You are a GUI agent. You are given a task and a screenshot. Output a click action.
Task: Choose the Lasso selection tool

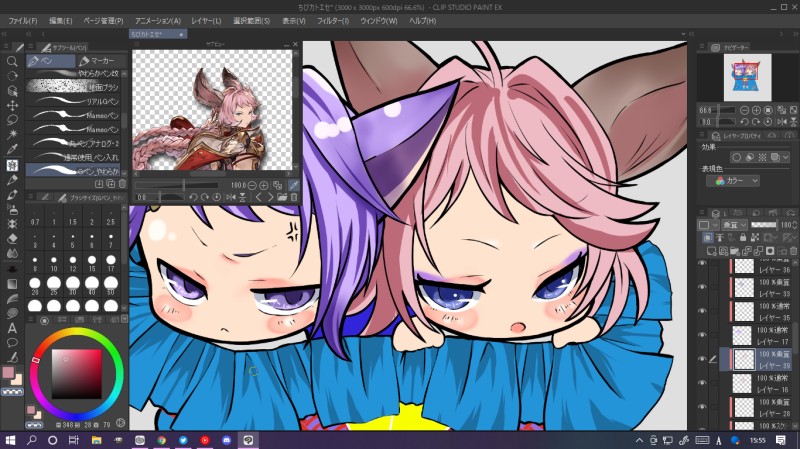[x=12, y=120]
